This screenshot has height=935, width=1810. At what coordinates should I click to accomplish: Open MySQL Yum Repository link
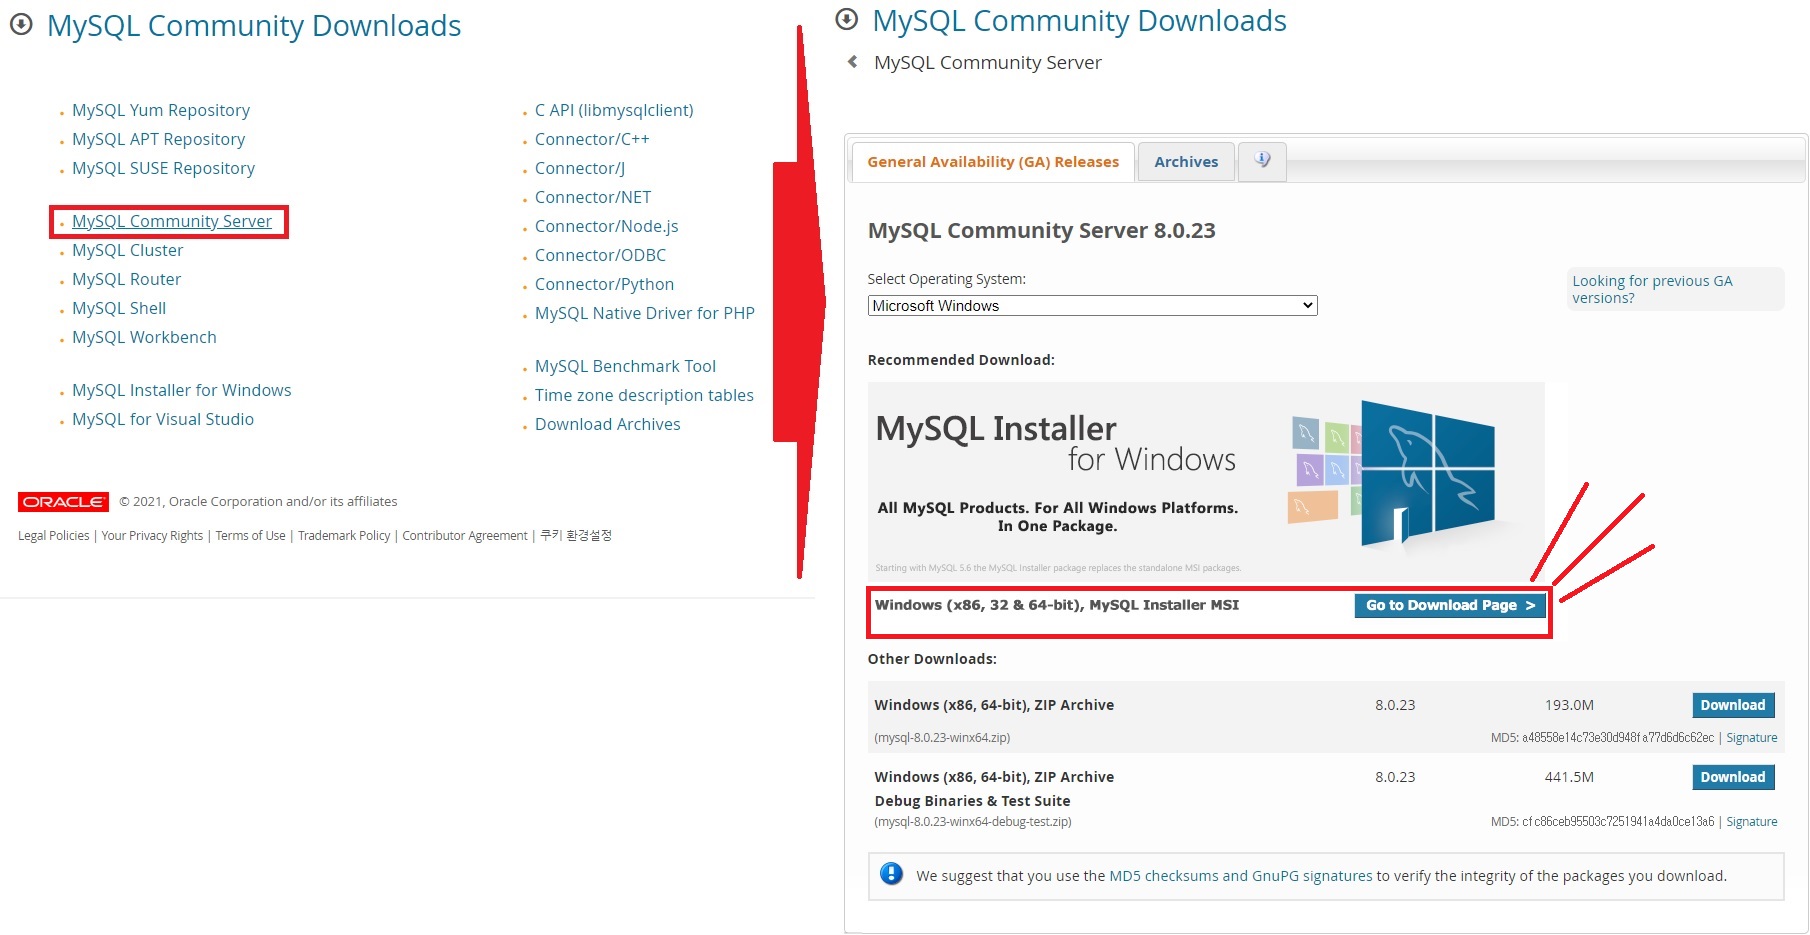click(x=161, y=110)
